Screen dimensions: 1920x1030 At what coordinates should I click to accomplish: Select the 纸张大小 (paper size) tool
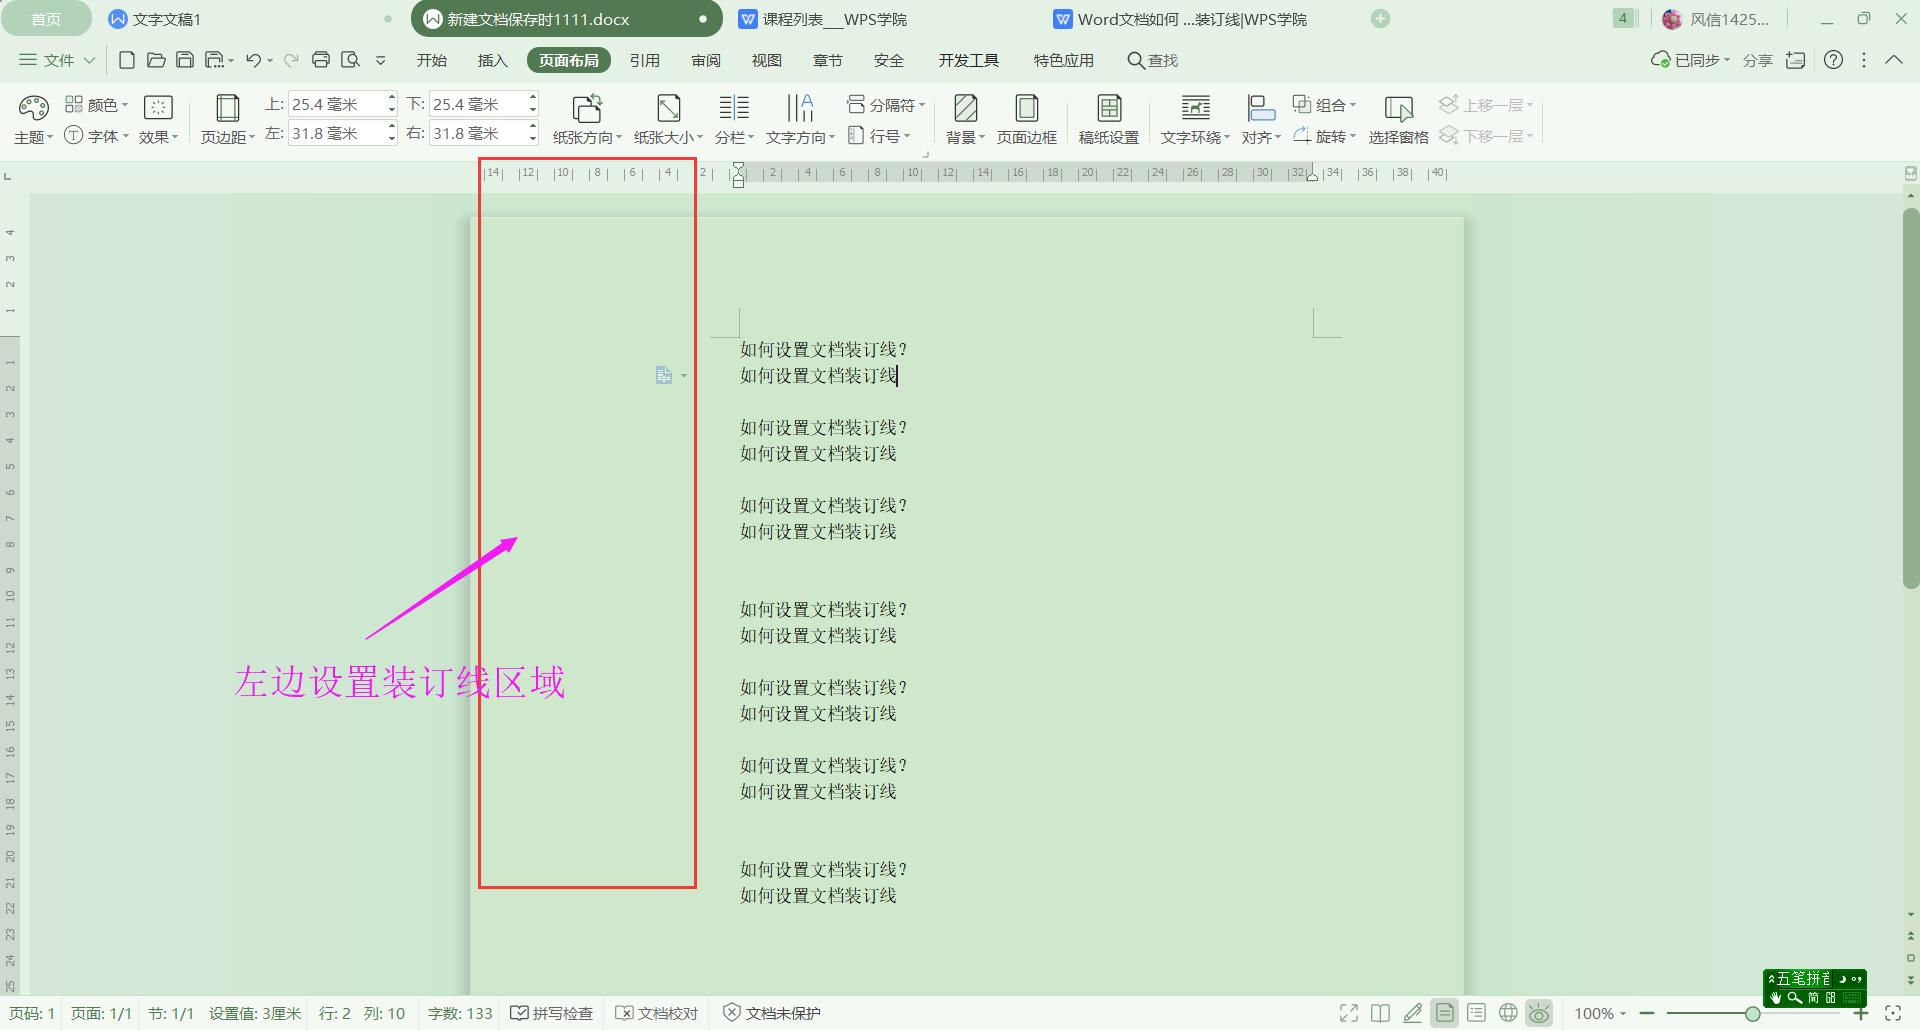667,118
